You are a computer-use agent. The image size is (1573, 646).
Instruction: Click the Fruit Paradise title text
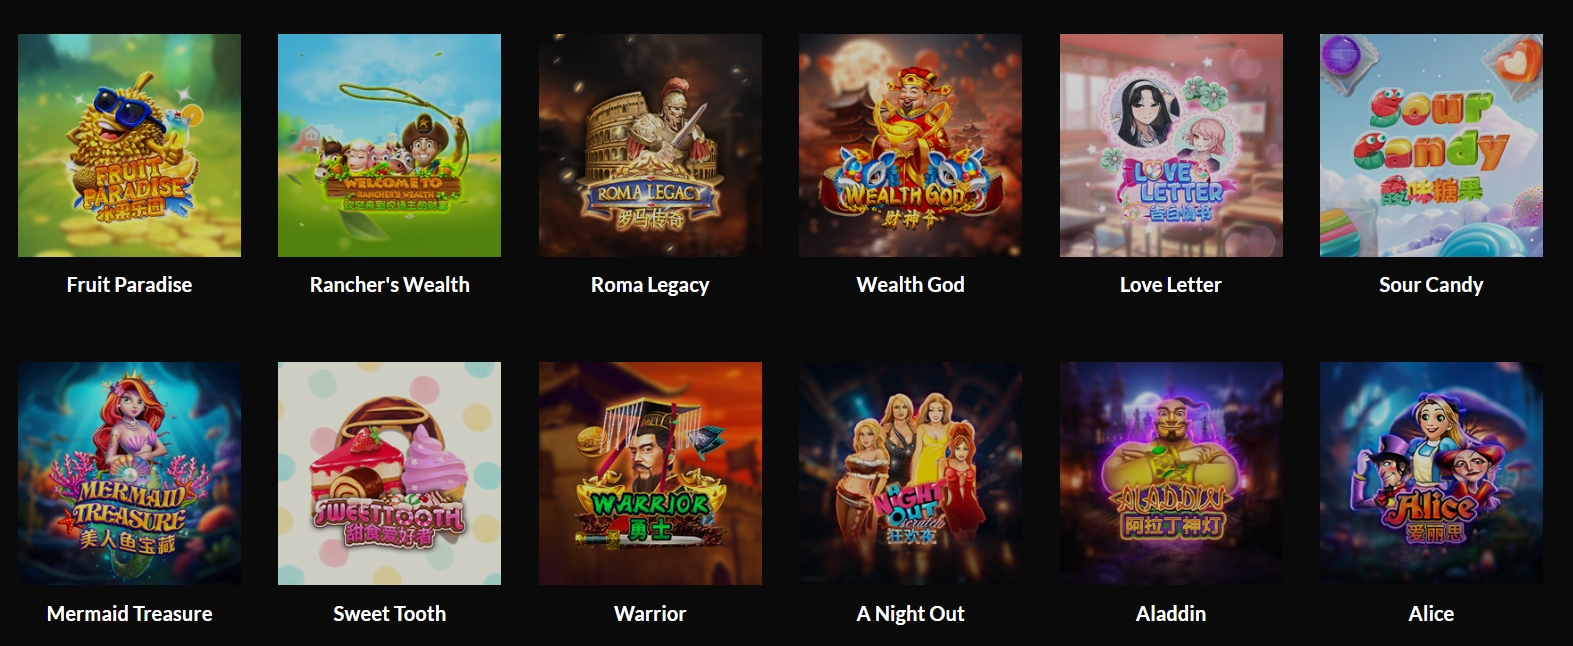(x=129, y=285)
